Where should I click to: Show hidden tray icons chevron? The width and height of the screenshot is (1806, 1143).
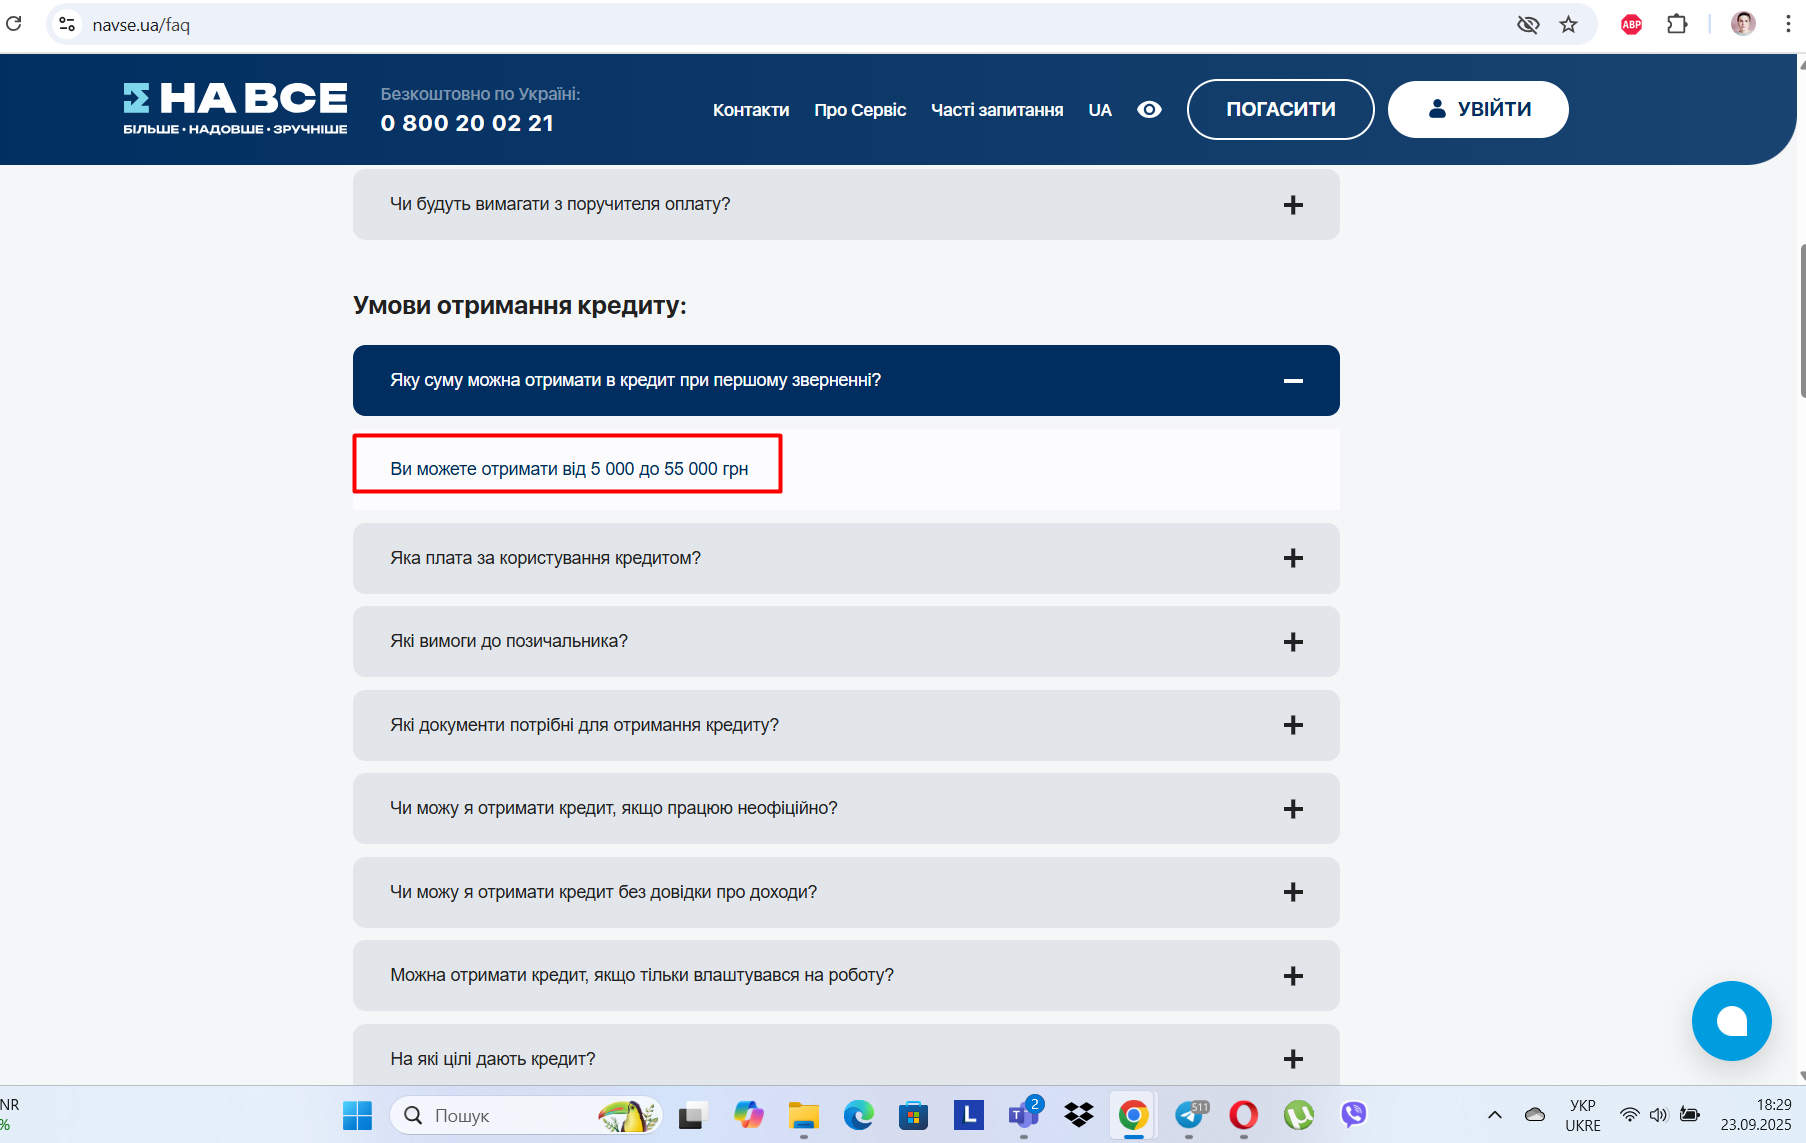coord(1495,1115)
